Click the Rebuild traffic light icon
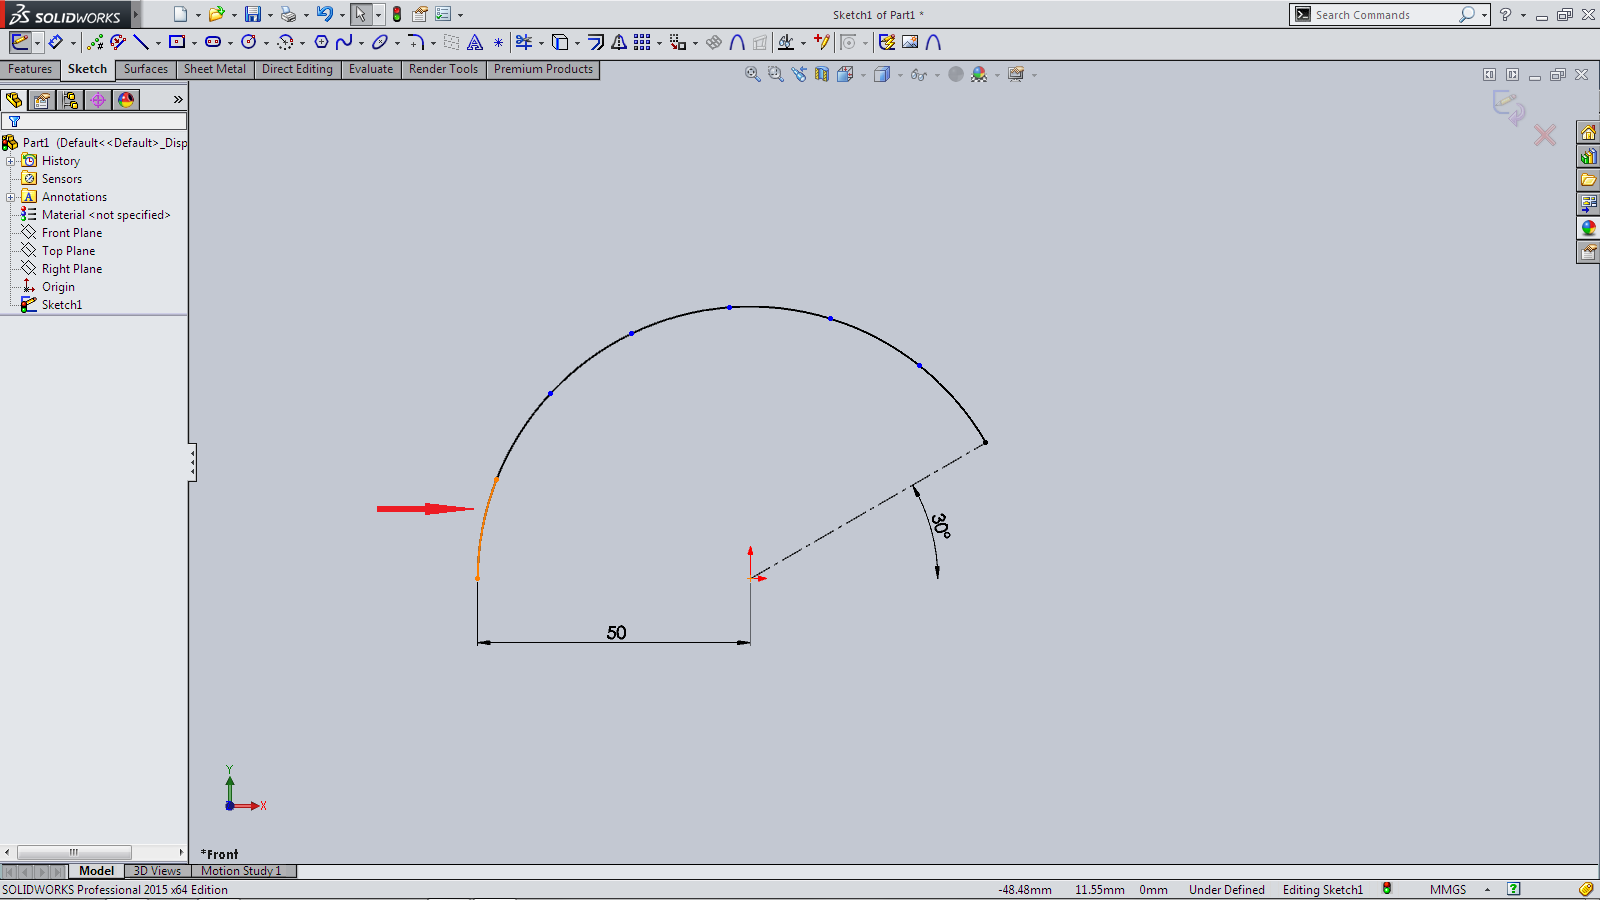This screenshot has width=1600, height=900. pyautogui.click(x=397, y=14)
